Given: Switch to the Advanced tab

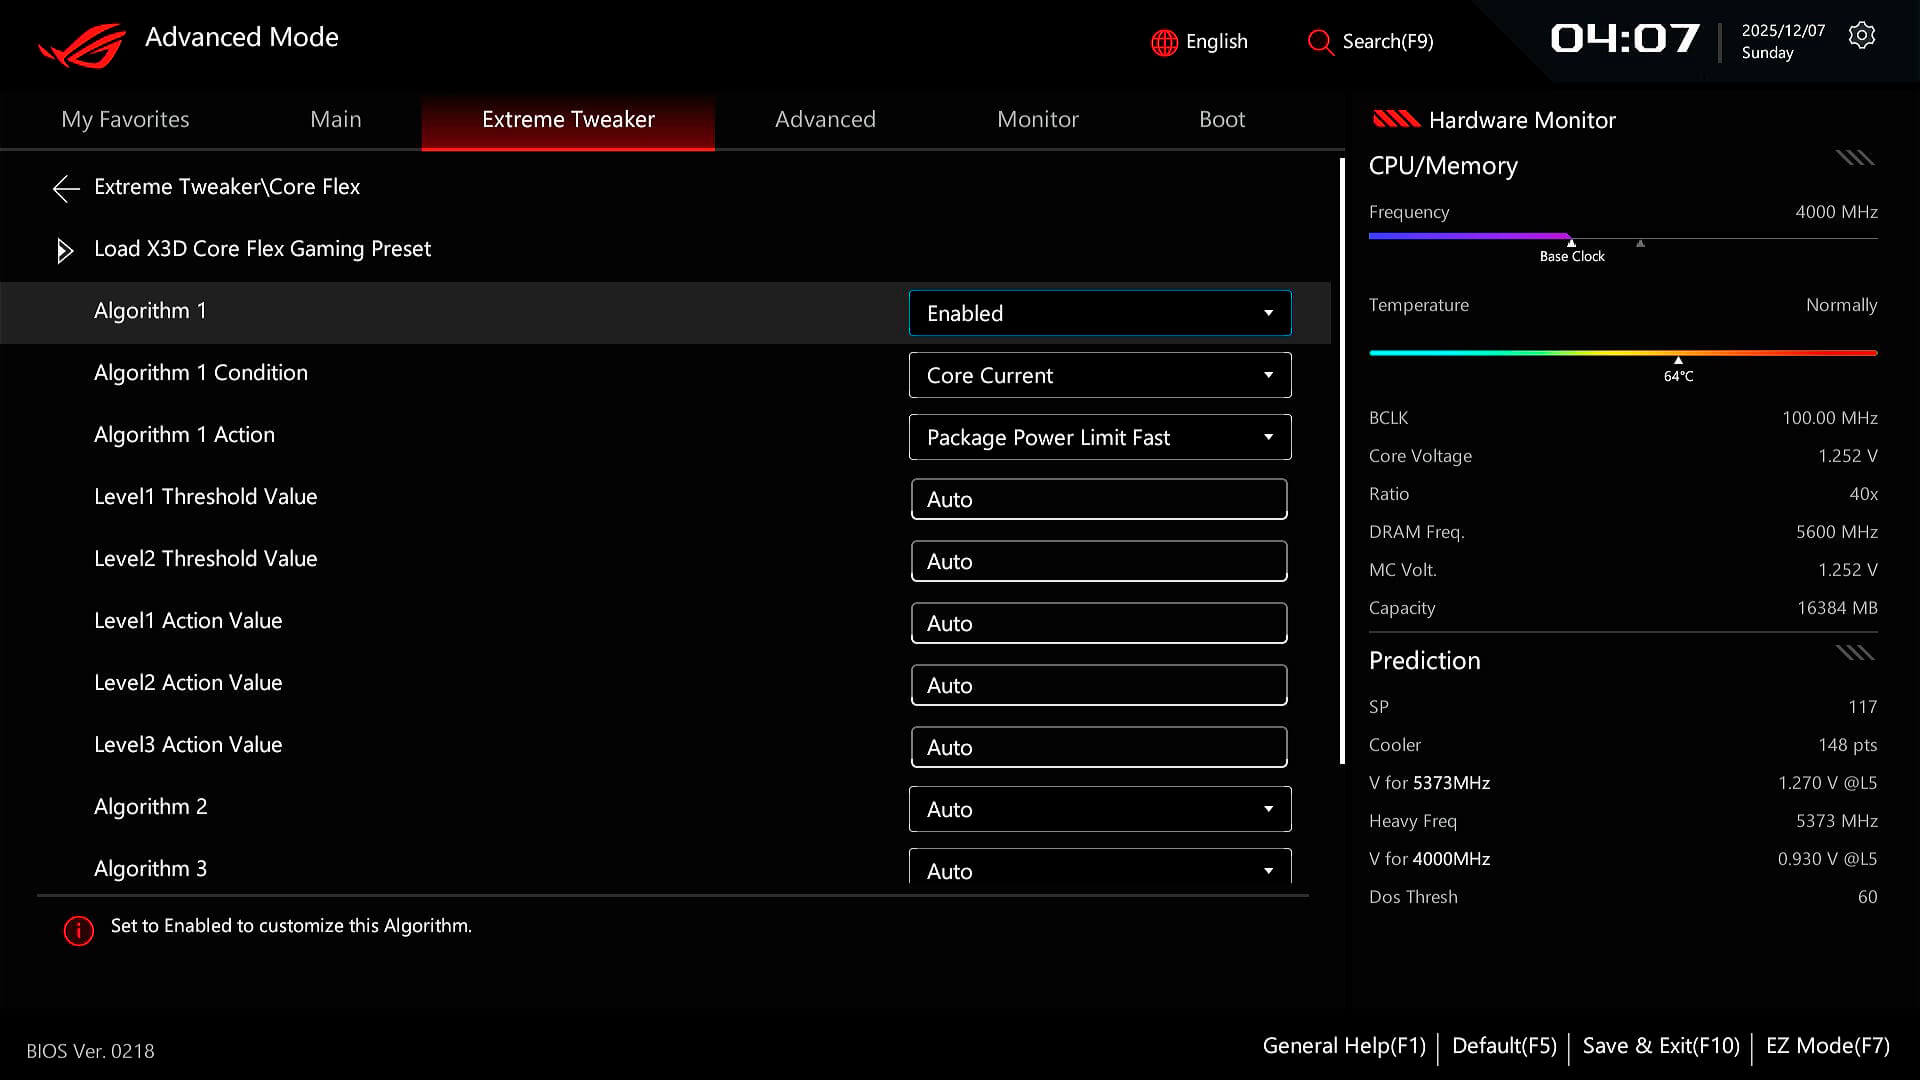Looking at the screenshot, I should tap(825, 119).
